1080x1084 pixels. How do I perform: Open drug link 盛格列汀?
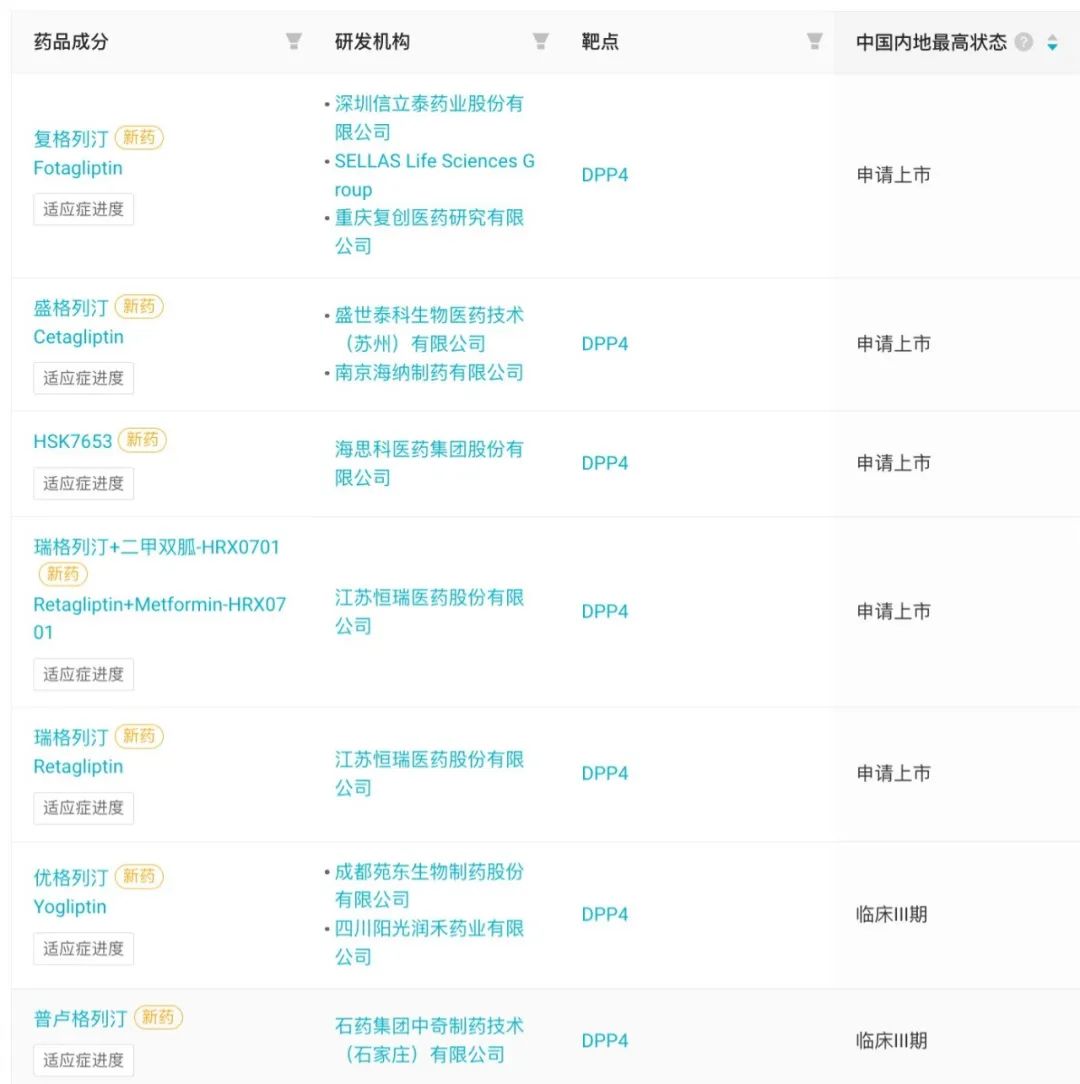pos(71,307)
